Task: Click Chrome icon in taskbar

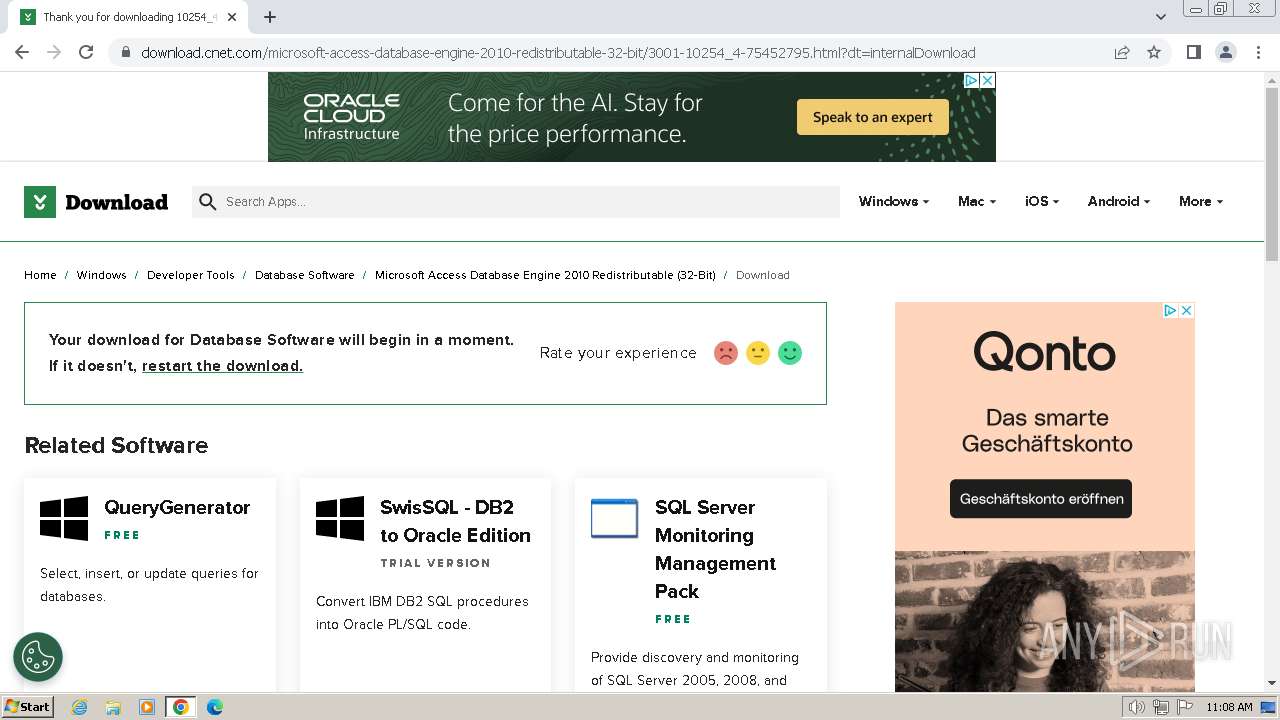Action: pos(181,707)
